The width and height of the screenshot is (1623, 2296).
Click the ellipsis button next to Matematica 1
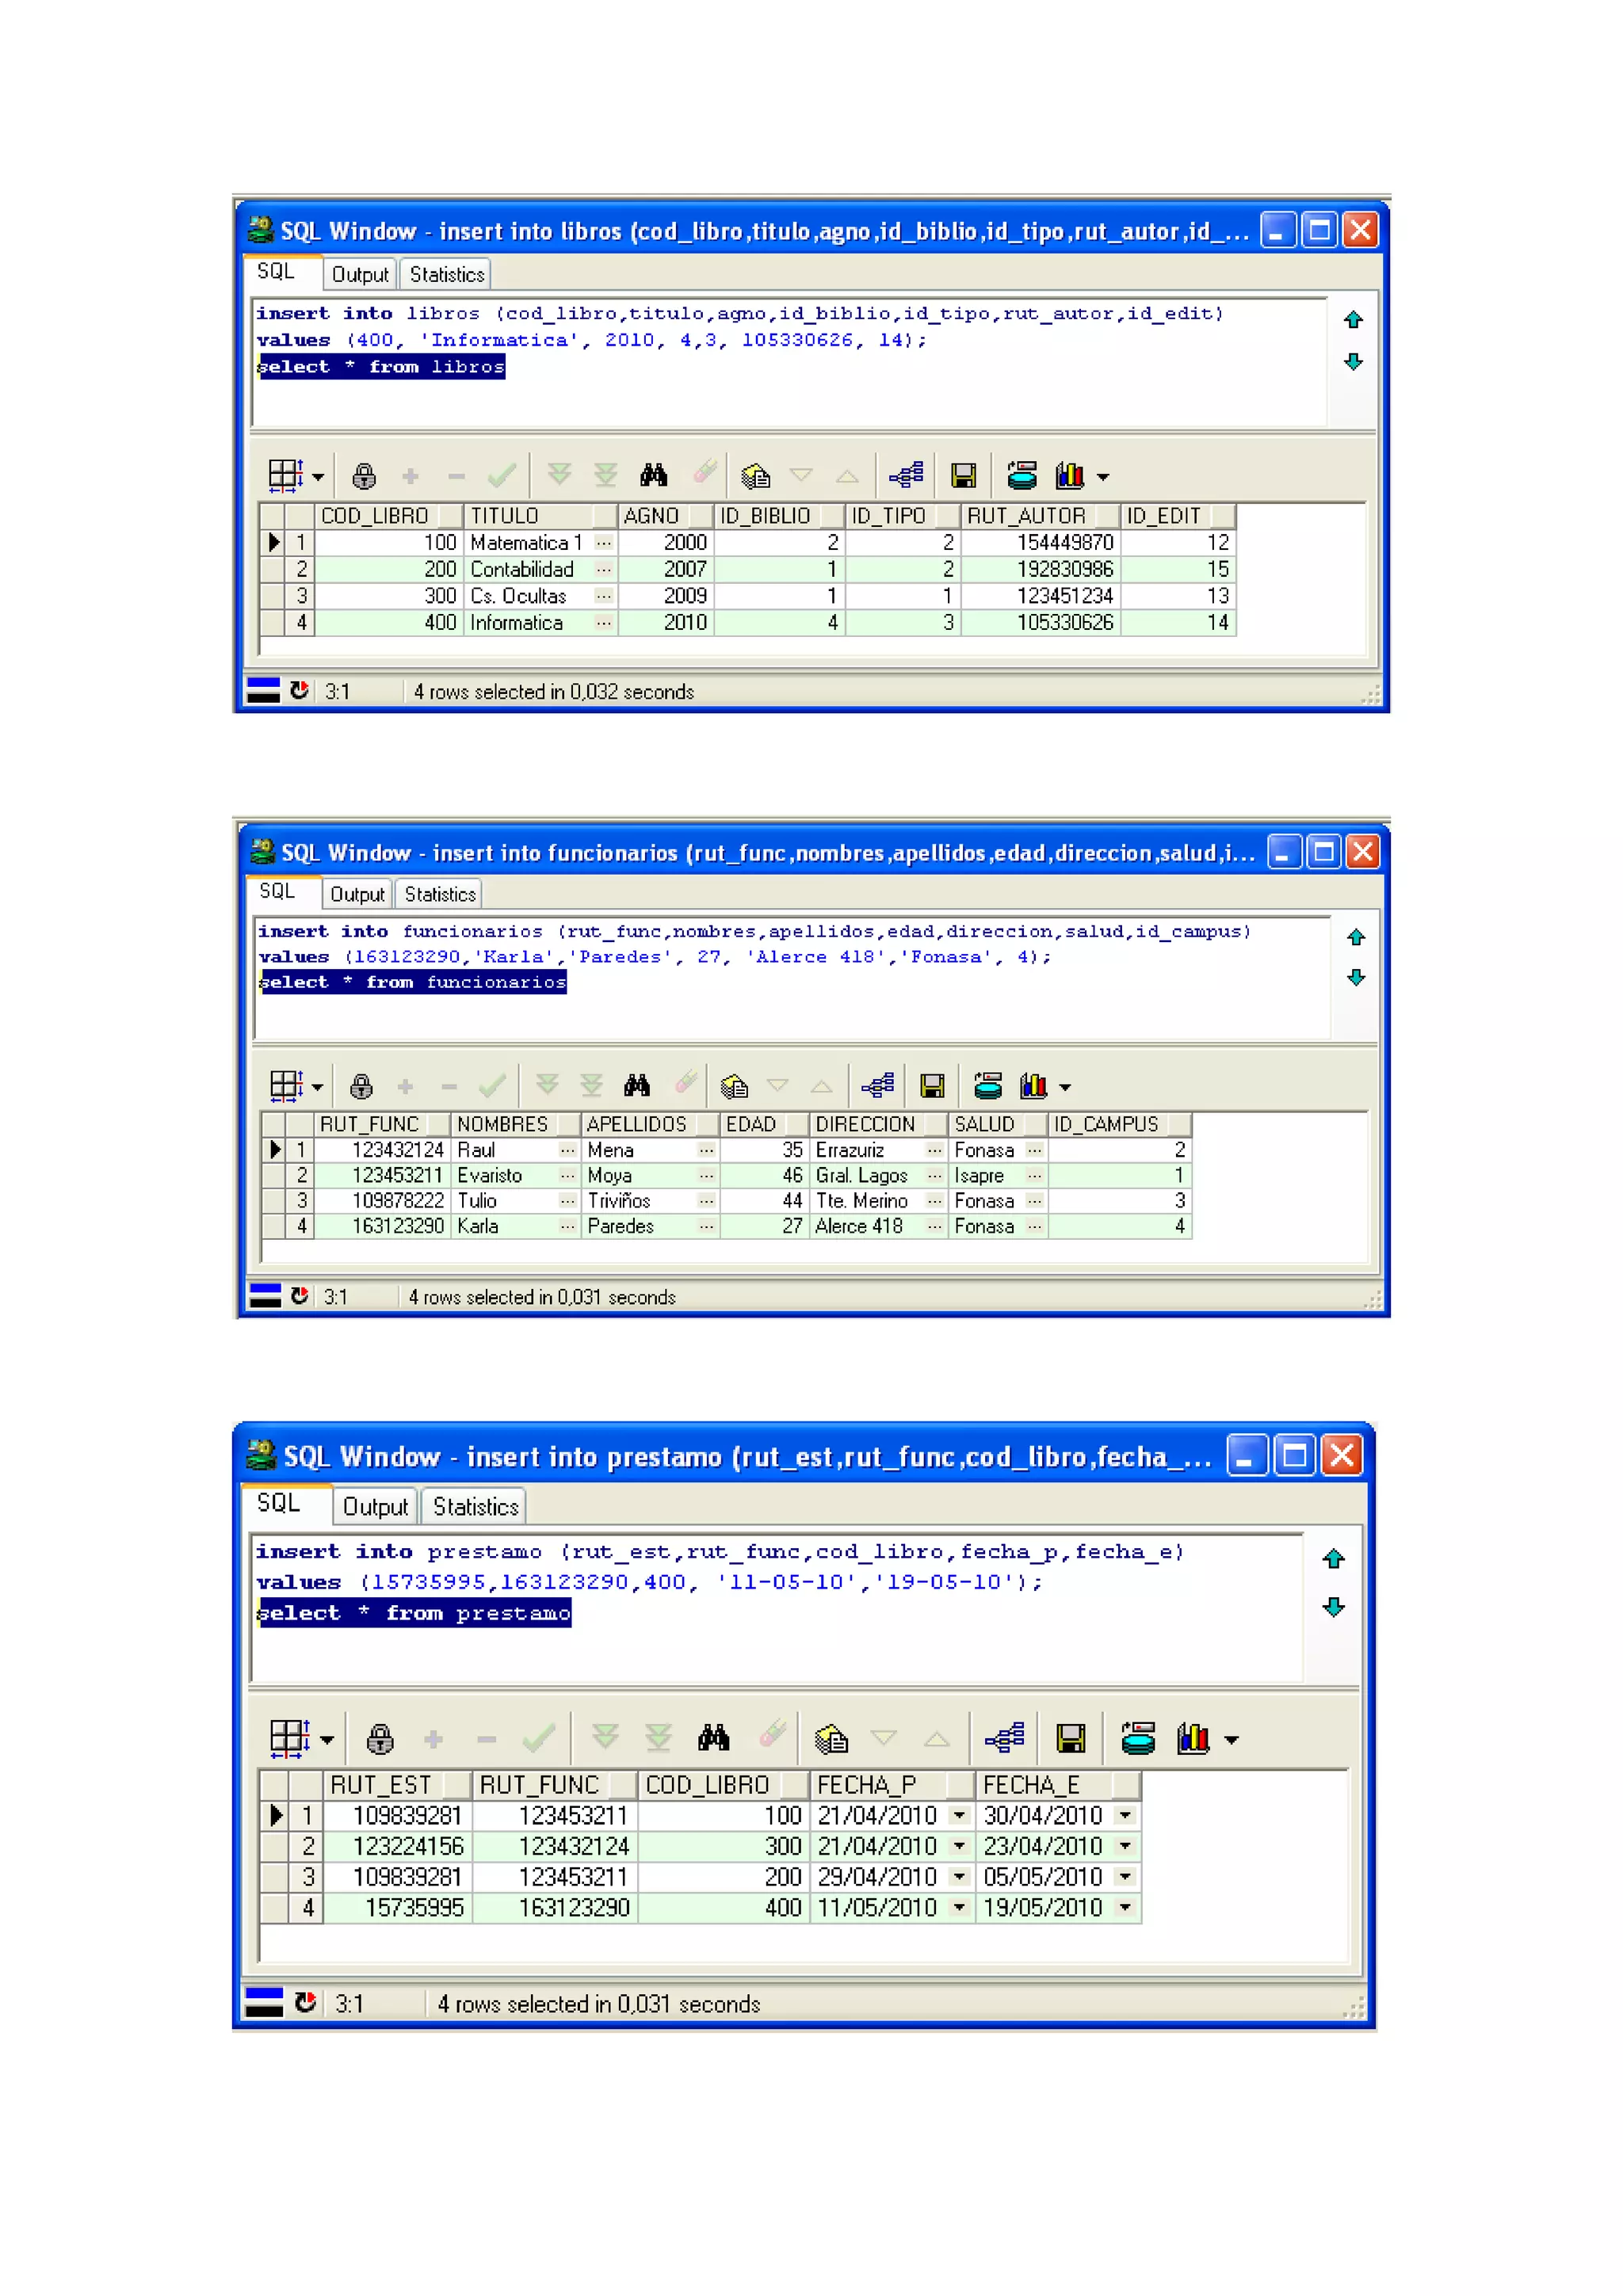(603, 543)
